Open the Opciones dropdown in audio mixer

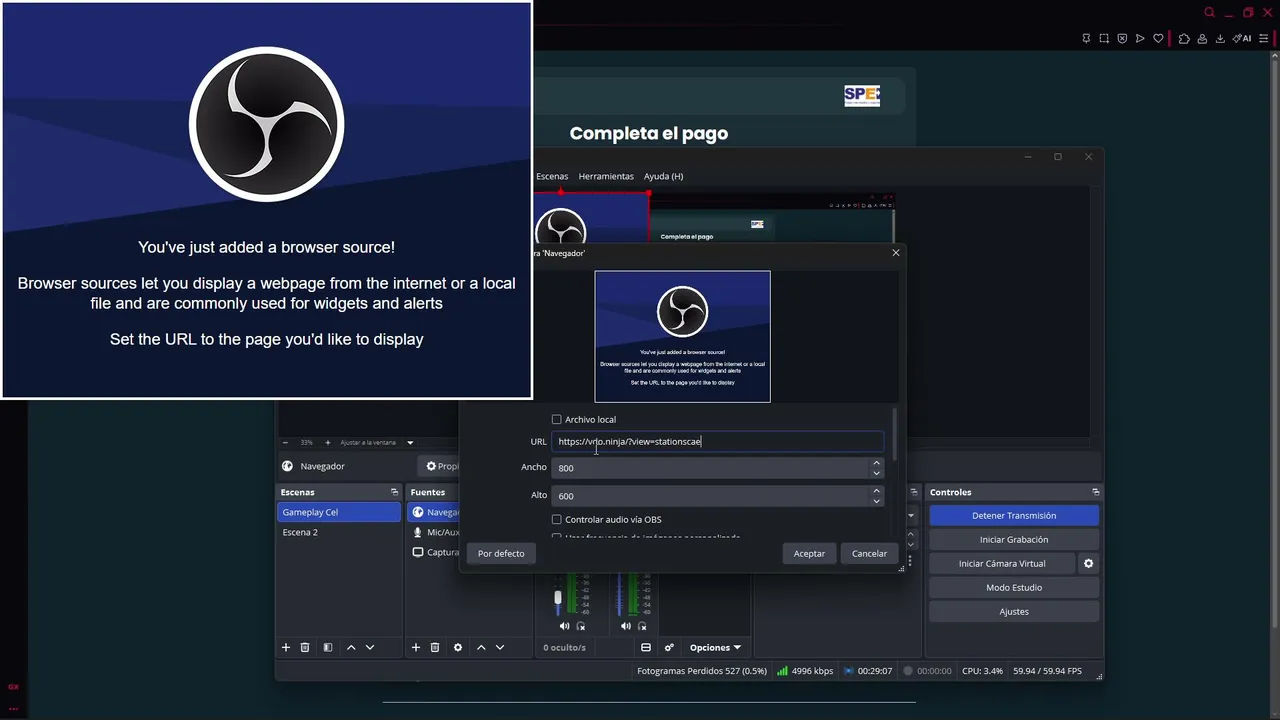716,648
